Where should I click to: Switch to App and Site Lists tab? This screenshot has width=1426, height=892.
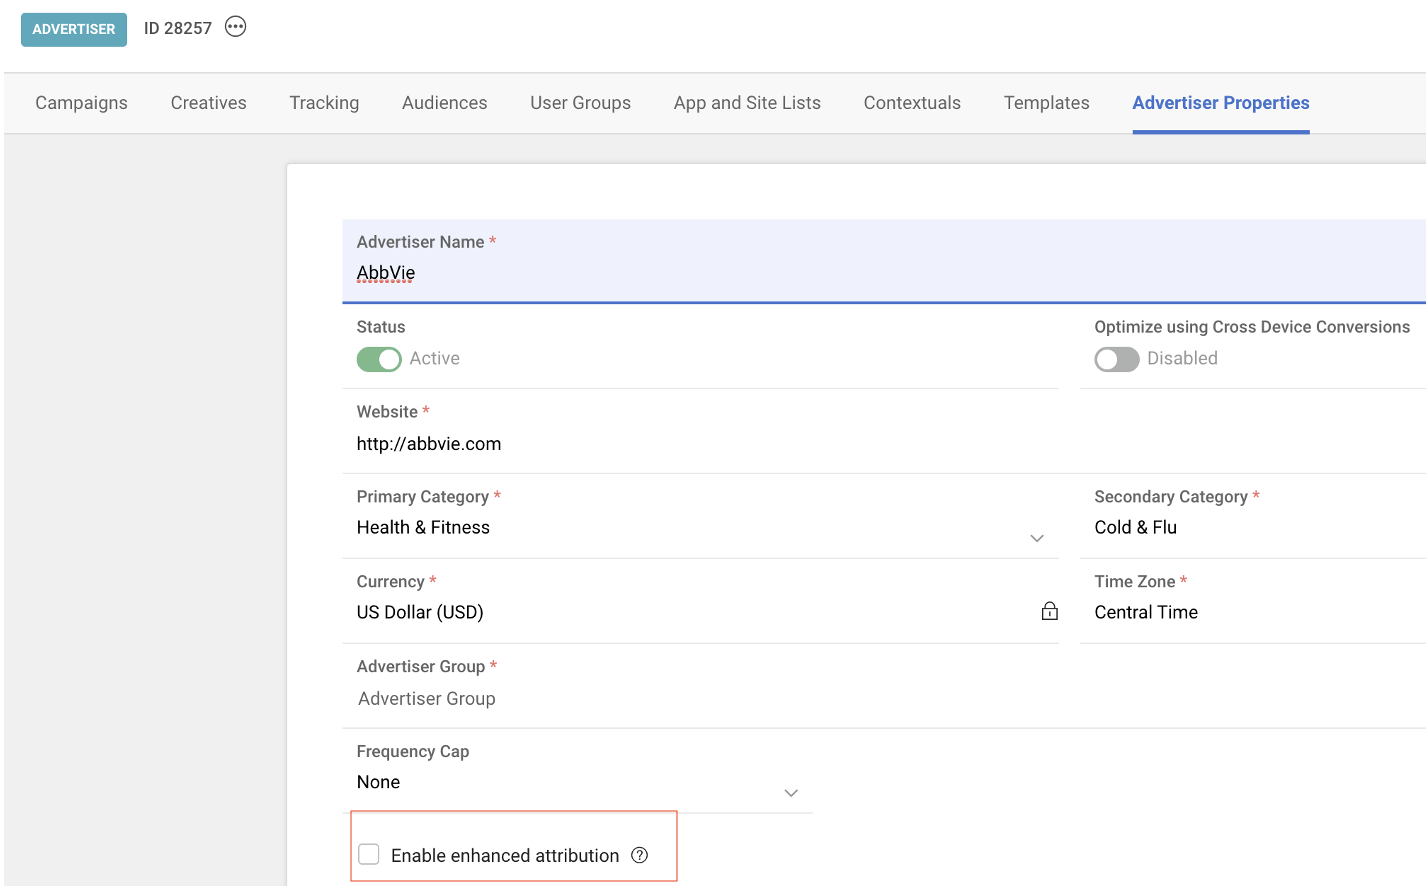coord(747,103)
